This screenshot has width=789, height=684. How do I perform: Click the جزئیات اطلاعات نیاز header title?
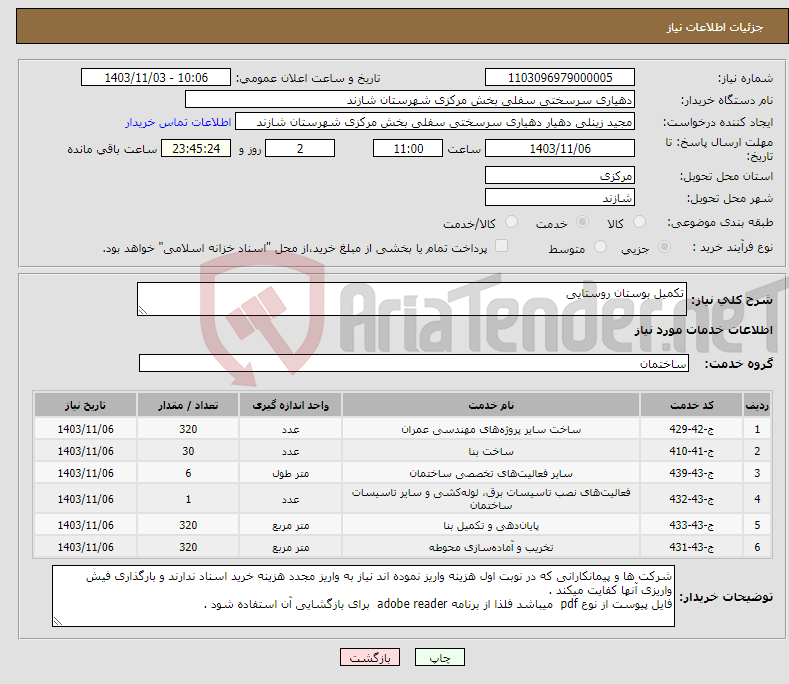pos(715,27)
